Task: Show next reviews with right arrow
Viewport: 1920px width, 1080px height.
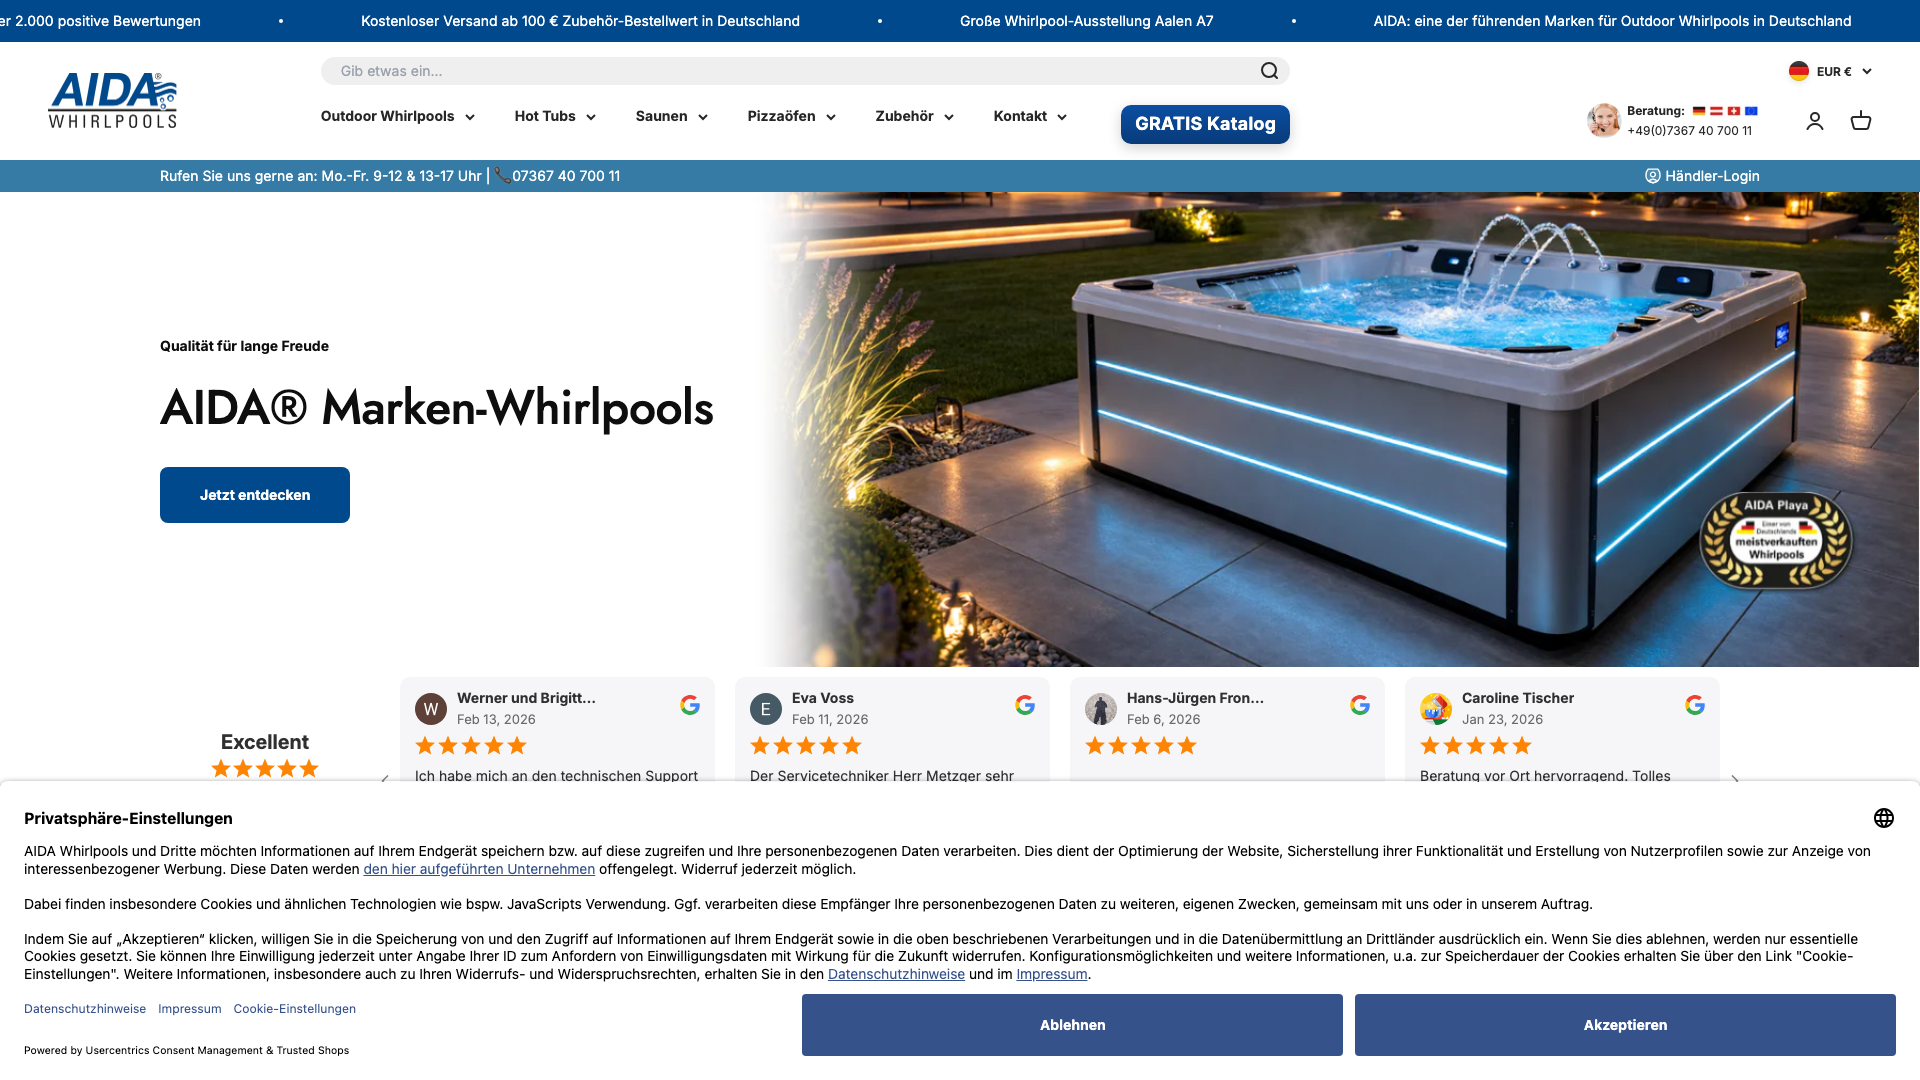Action: pos(1735,779)
